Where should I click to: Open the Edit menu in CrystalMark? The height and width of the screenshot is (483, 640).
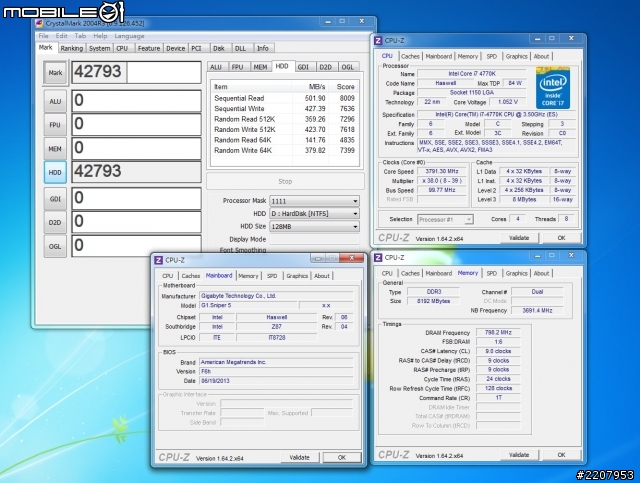point(61,36)
